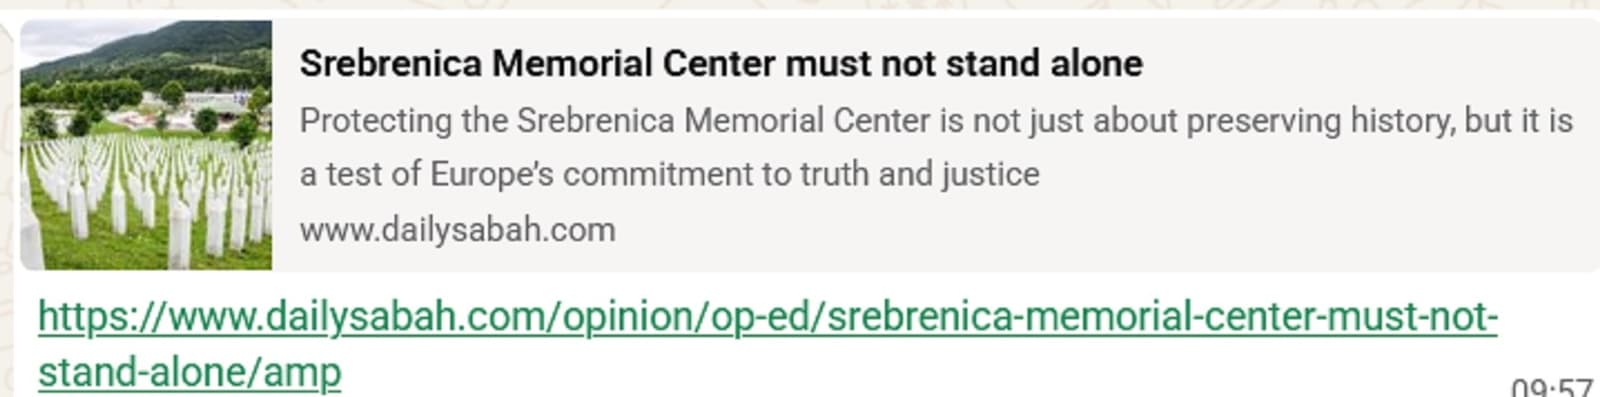Viewport: 1600px width, 397px height.
Task: Click the description line "a test of Europe's commitment"
Action: tap(669, 174)
